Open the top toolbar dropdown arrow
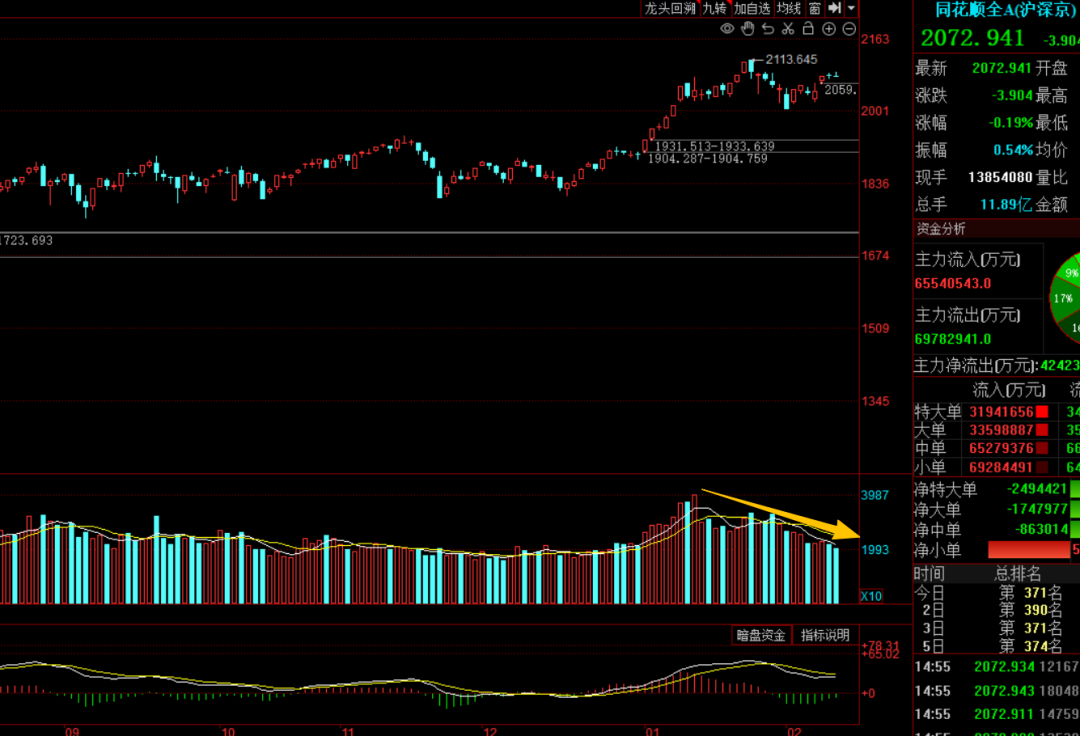The image size is (1080, 736). pyautogui.click(x=851, y=8)
